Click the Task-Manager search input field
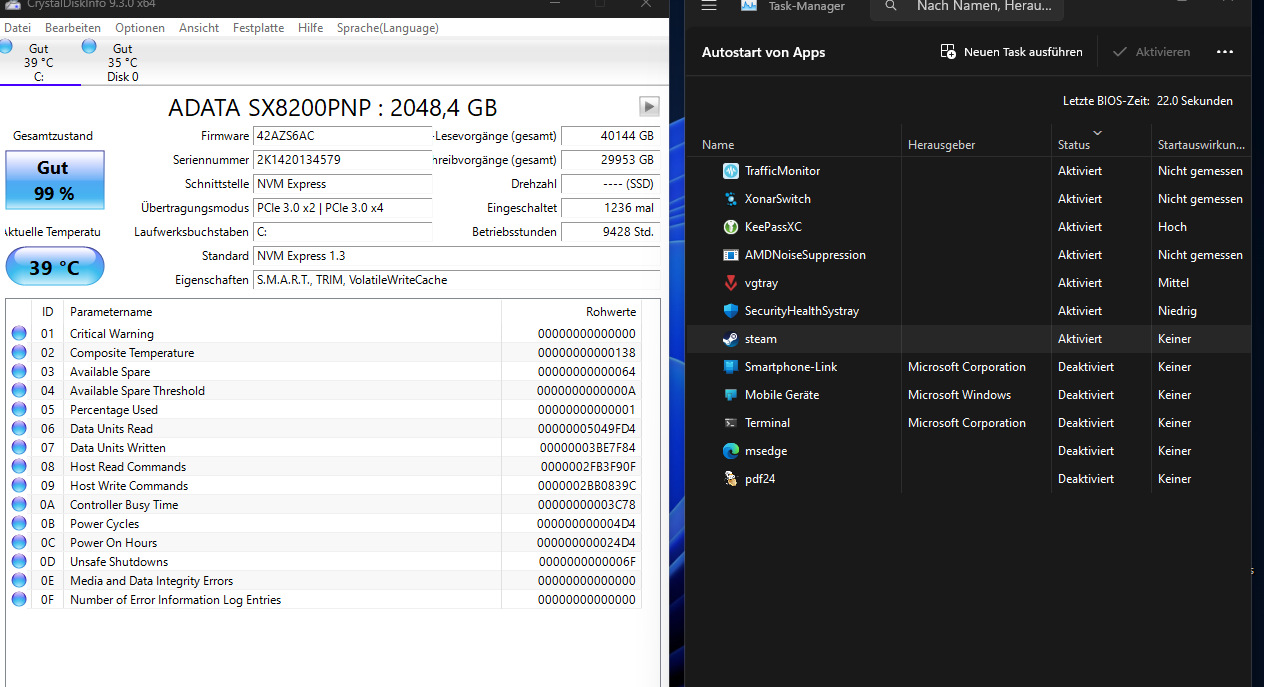This screenshot has width=1264, height=687. click(967, 8)
